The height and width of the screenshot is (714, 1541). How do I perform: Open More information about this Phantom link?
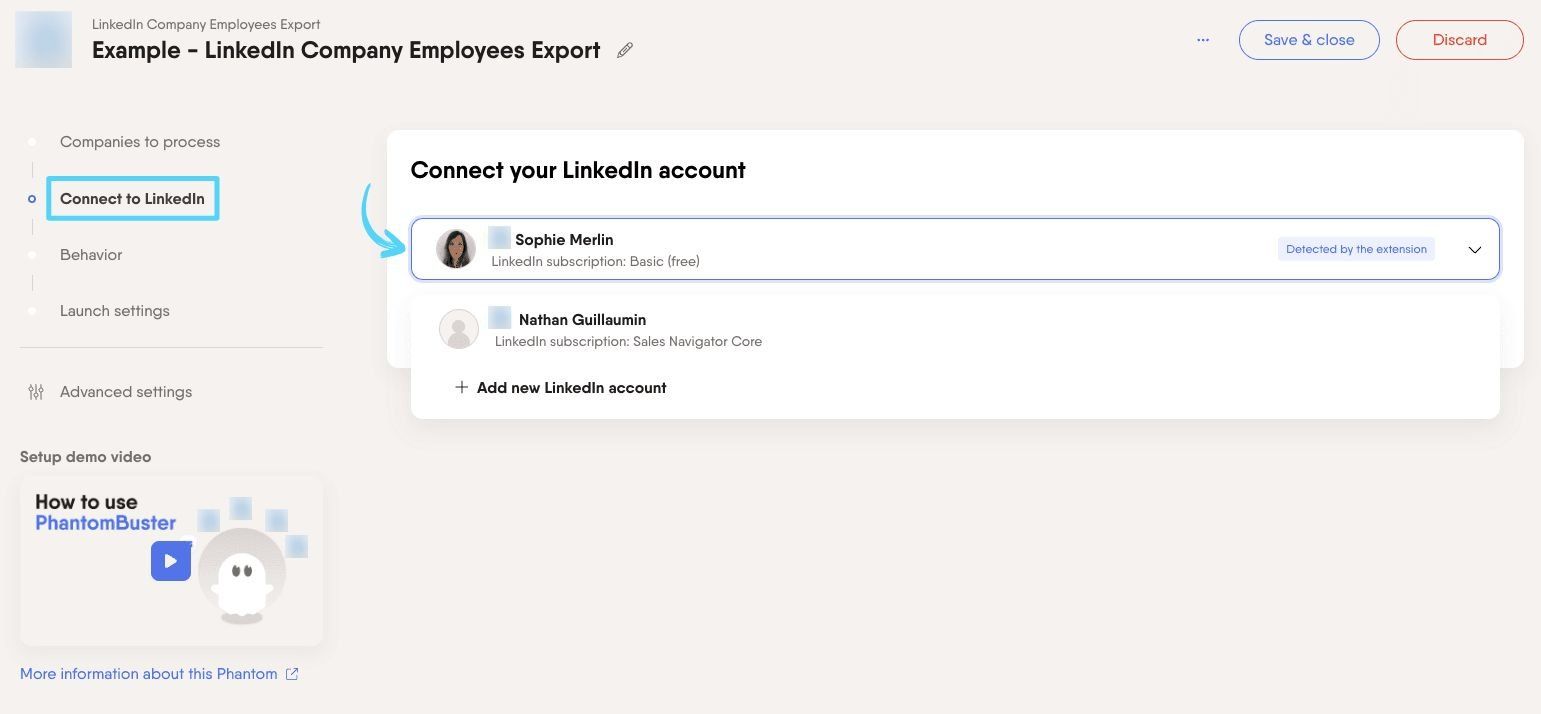(x=149, y=674)
